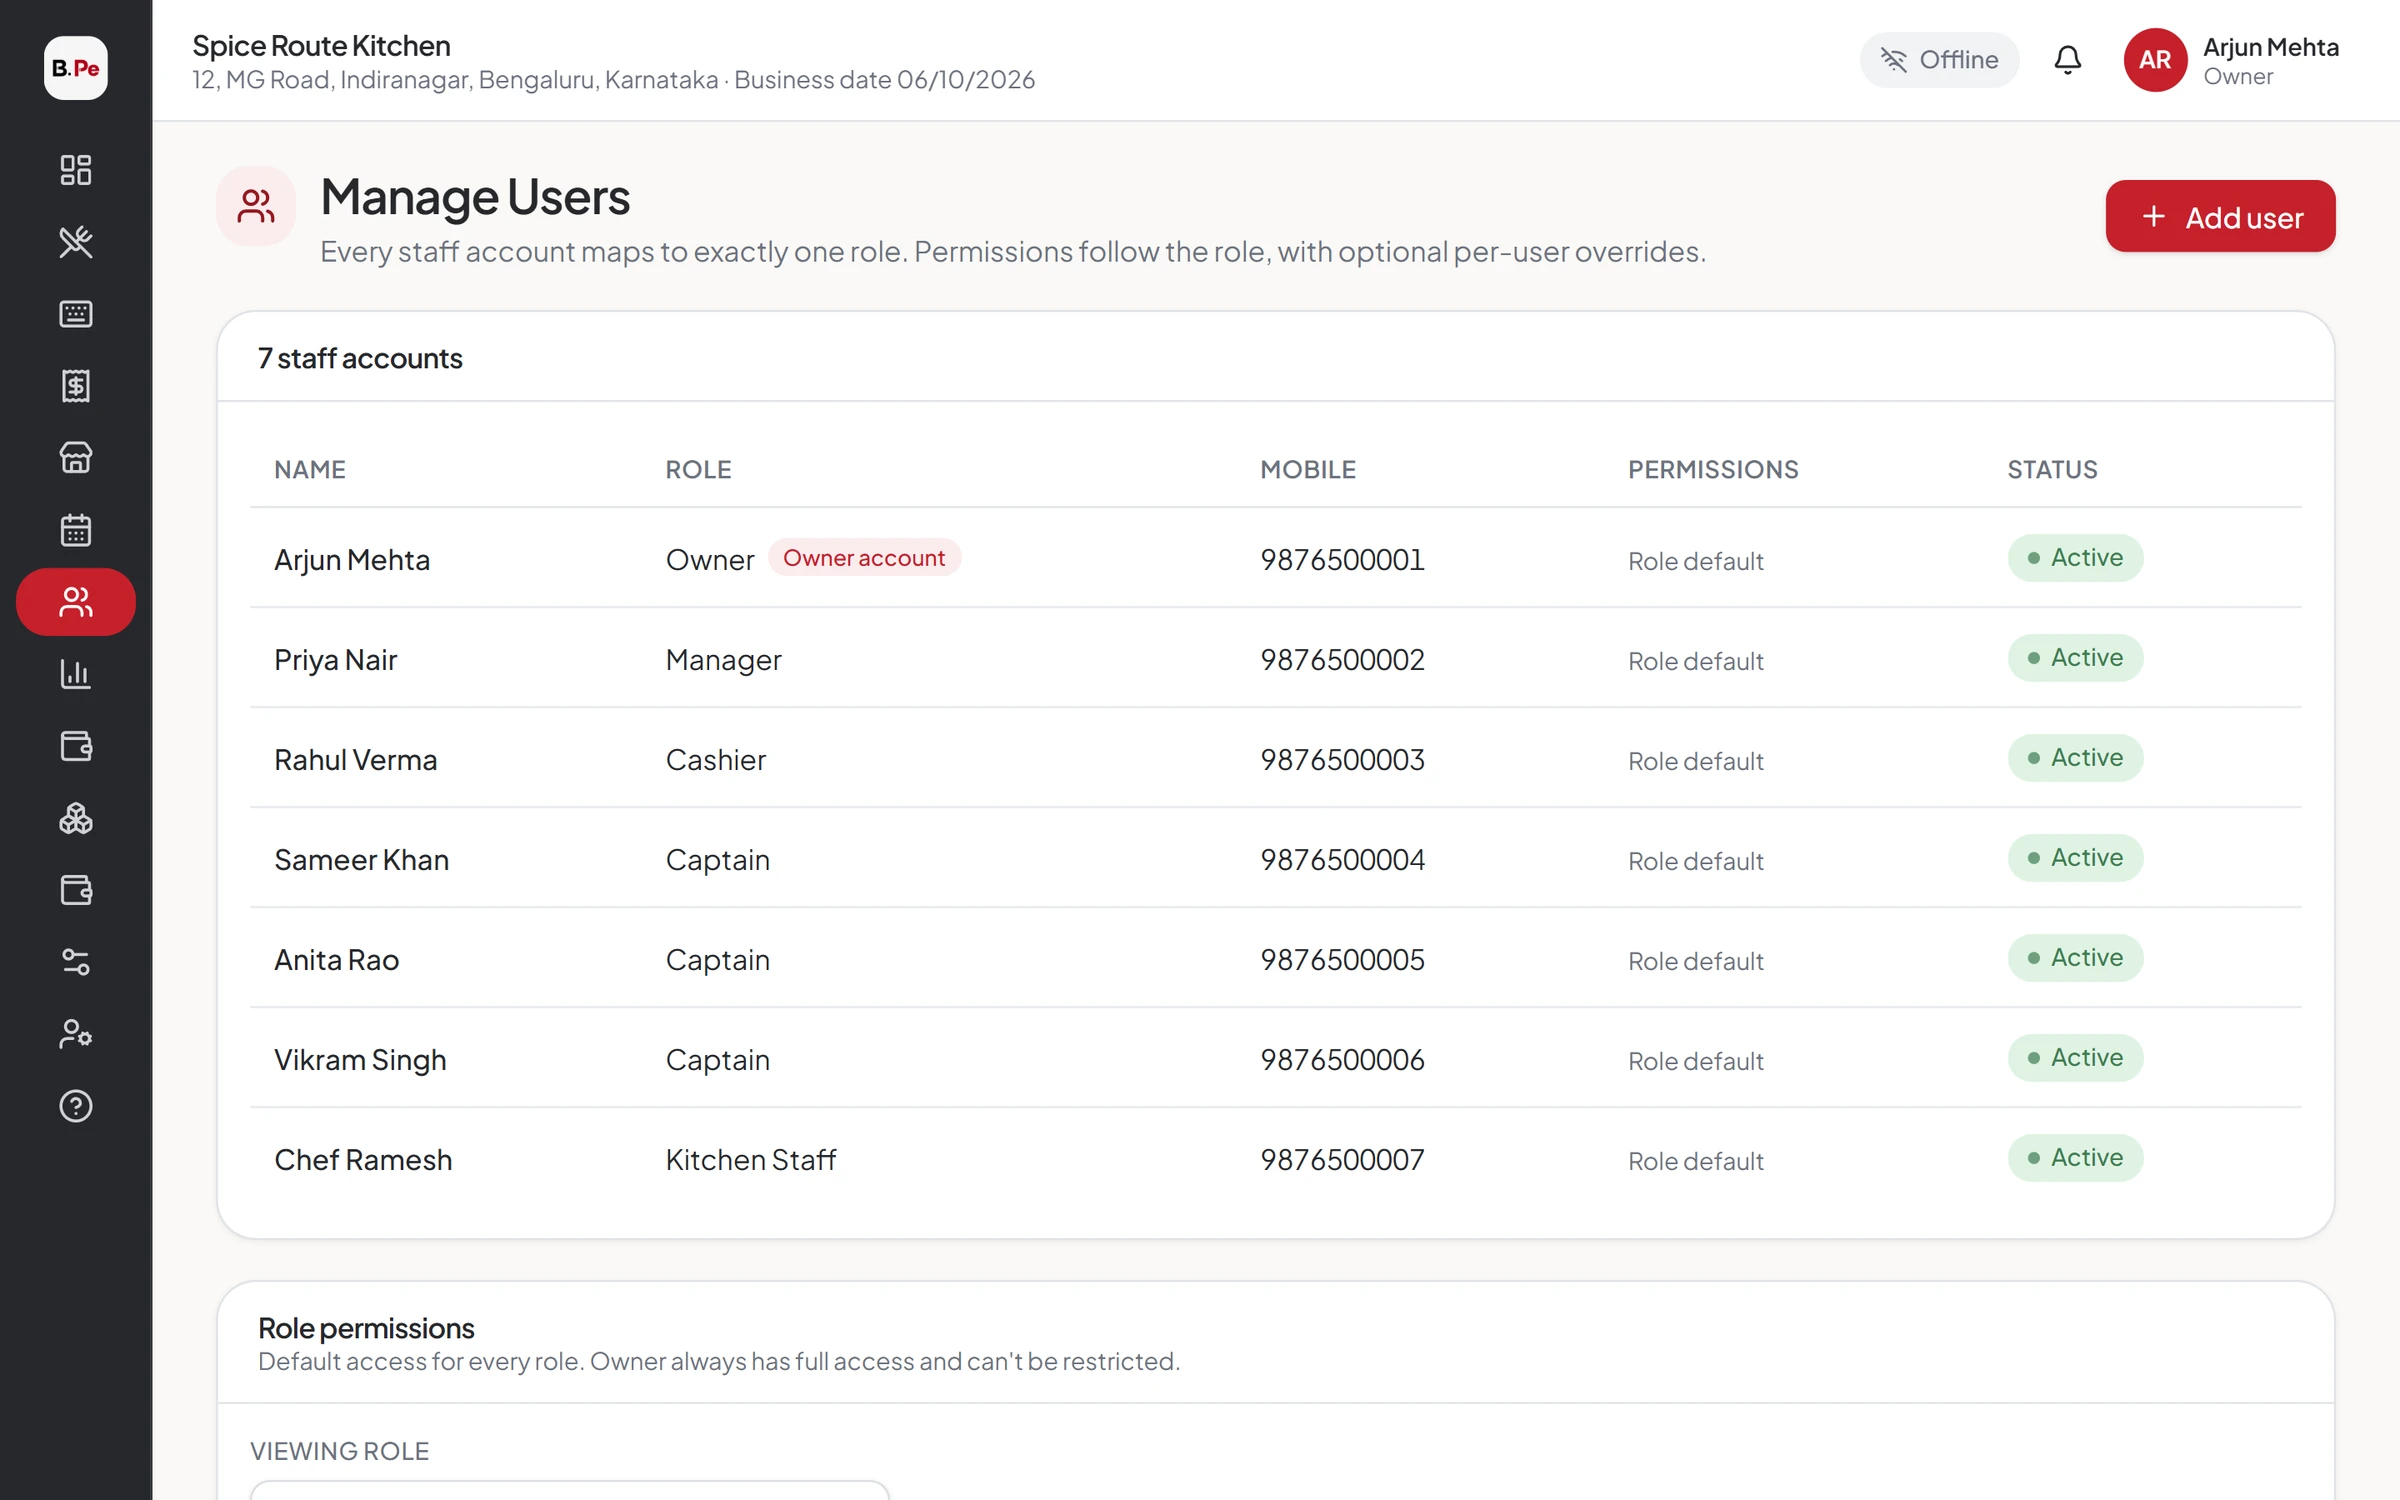Click the Arjun Mehta profile name in header
This screenshot has width=2400, height=1500.
2270,47
